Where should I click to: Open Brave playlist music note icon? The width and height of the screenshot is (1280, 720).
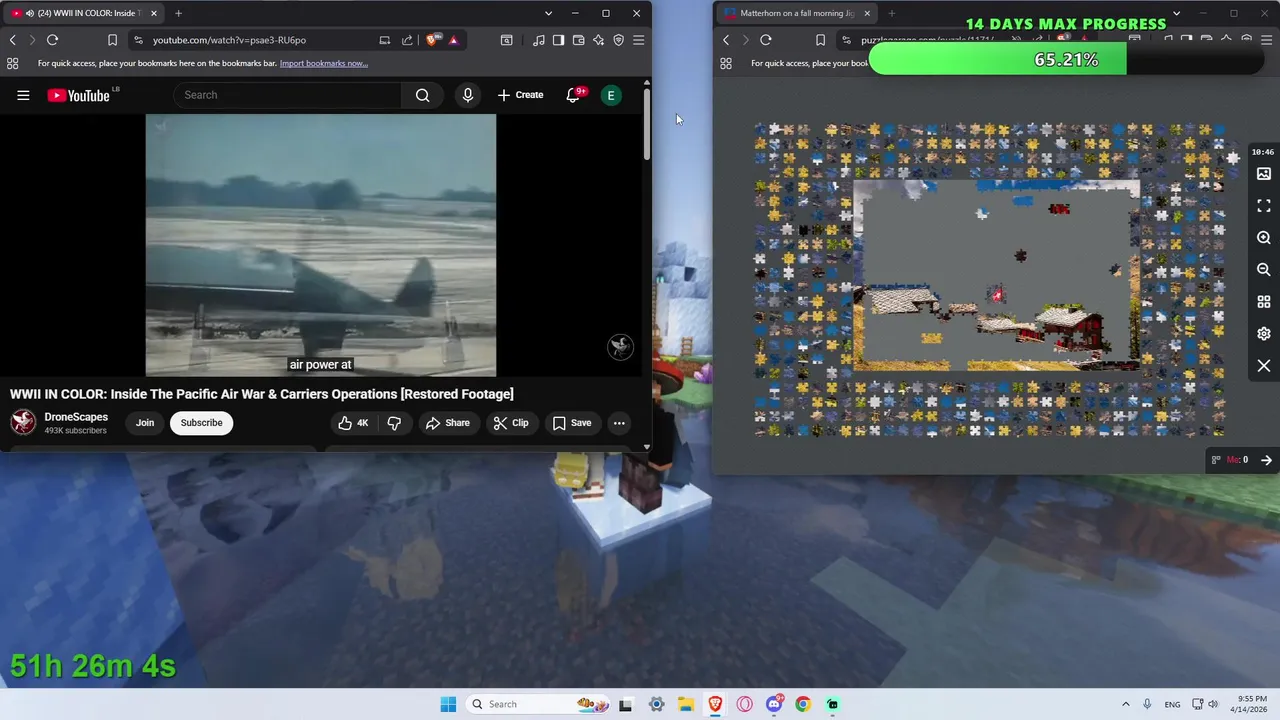pyautogui.click(x=539, y=40)
